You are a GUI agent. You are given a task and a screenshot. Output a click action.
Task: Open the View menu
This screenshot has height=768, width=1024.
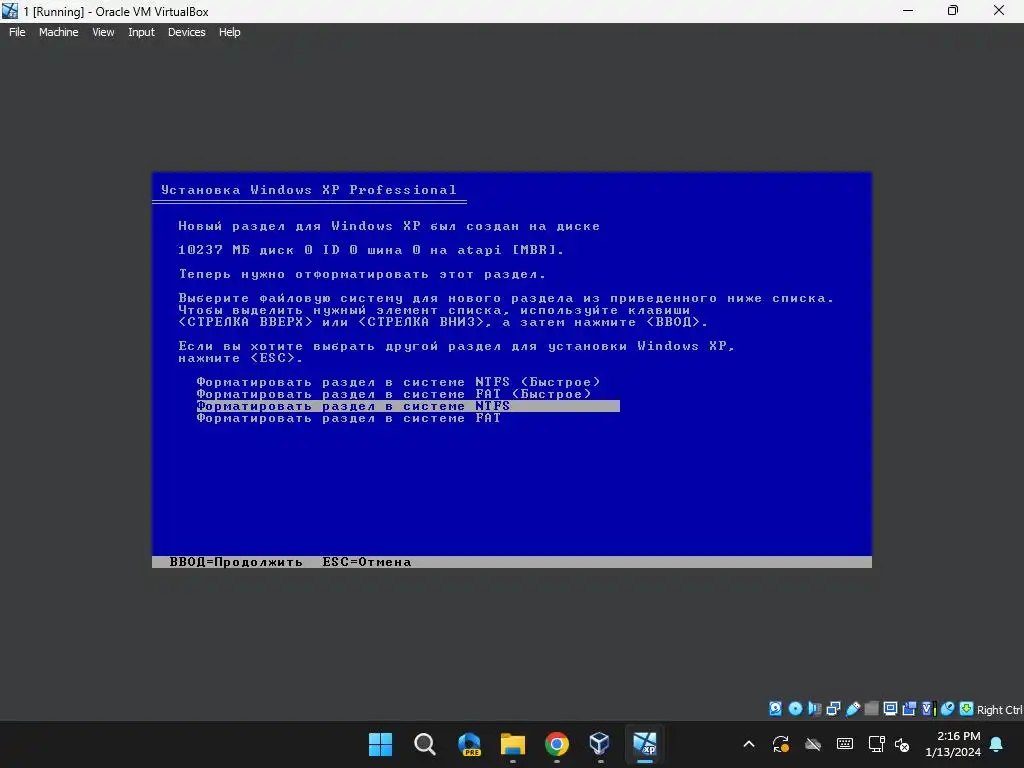103,32
